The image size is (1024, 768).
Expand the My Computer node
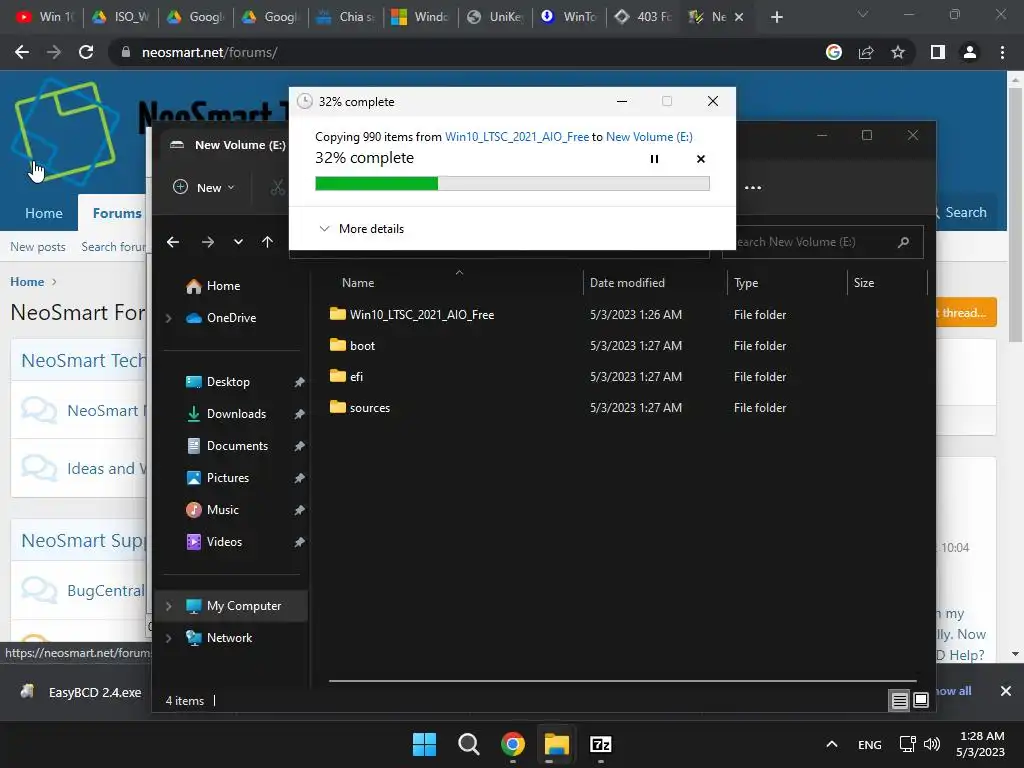point(168,606)
